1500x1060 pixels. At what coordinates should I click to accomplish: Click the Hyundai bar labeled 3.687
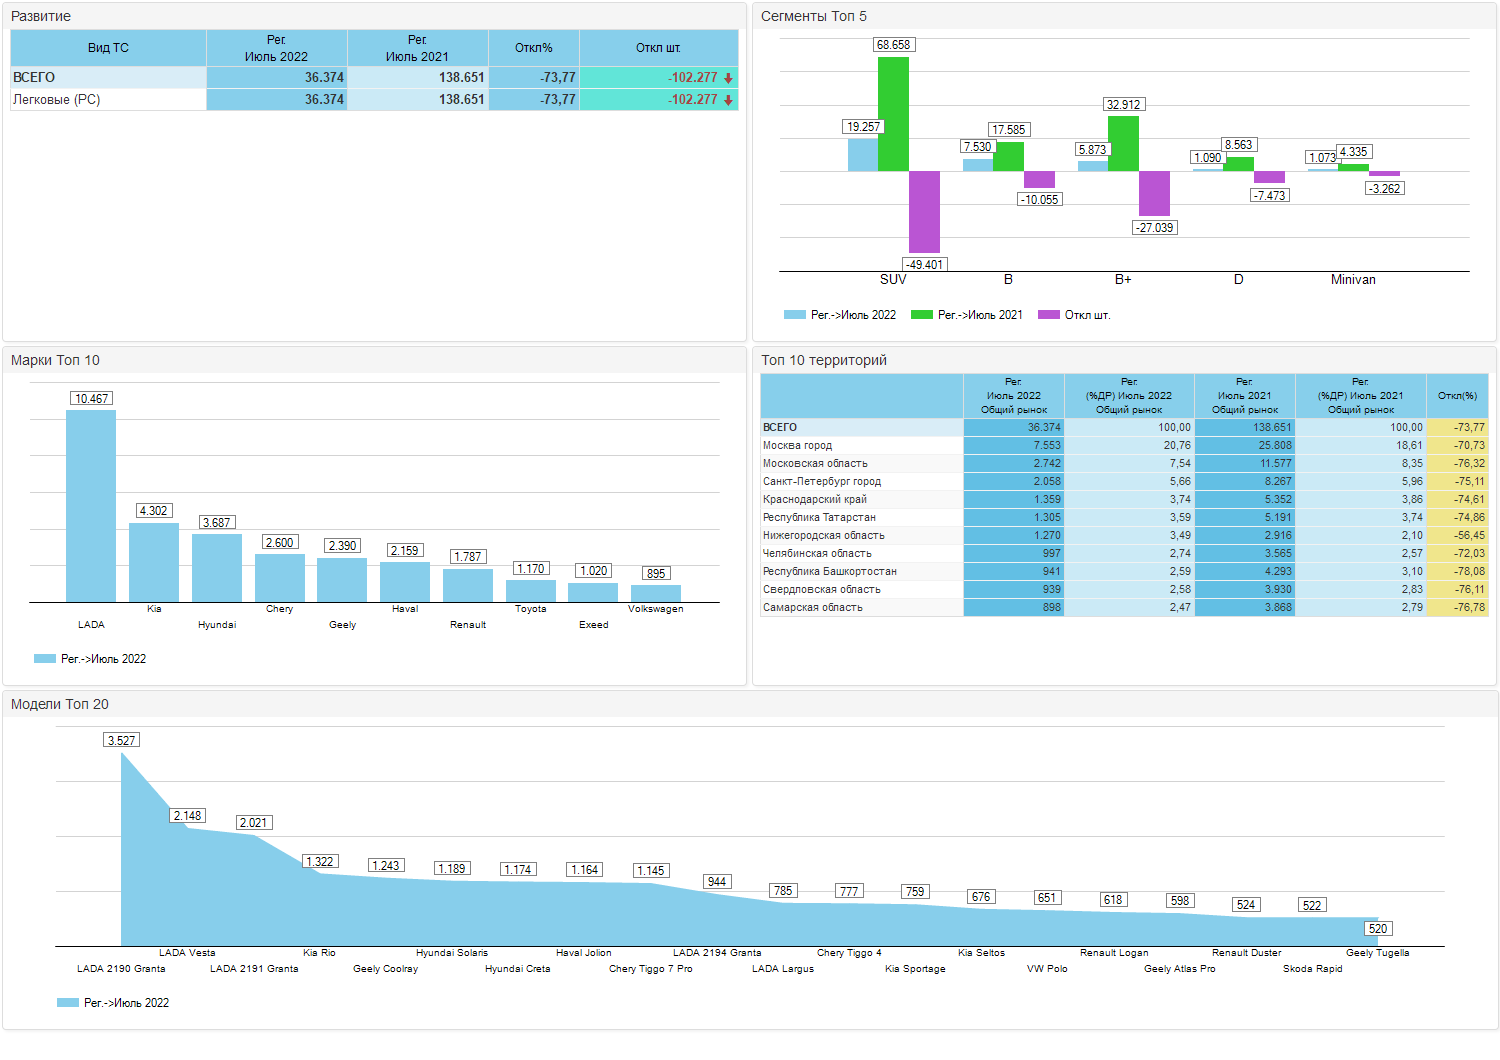217,568
